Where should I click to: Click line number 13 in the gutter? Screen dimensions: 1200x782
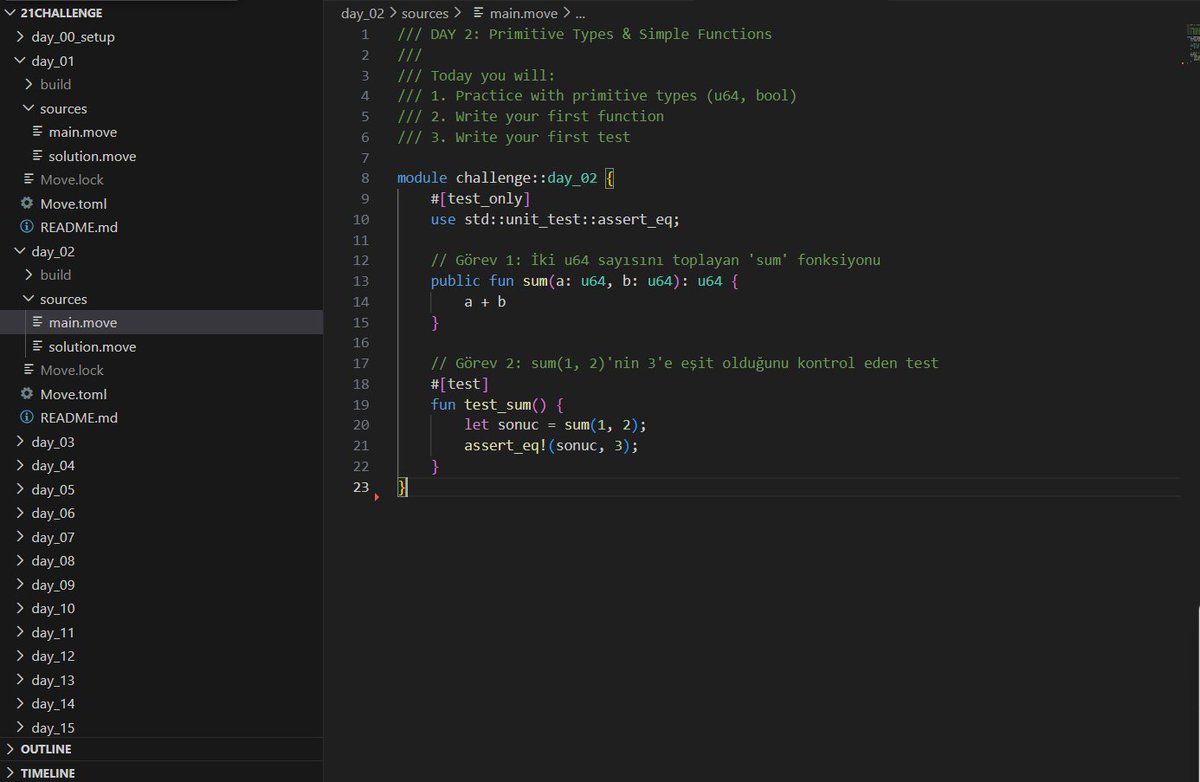tap(361, 282)
